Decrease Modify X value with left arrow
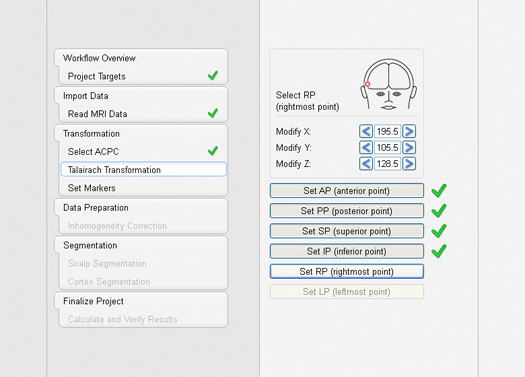525x377 pixels. [x=366, y=131]
